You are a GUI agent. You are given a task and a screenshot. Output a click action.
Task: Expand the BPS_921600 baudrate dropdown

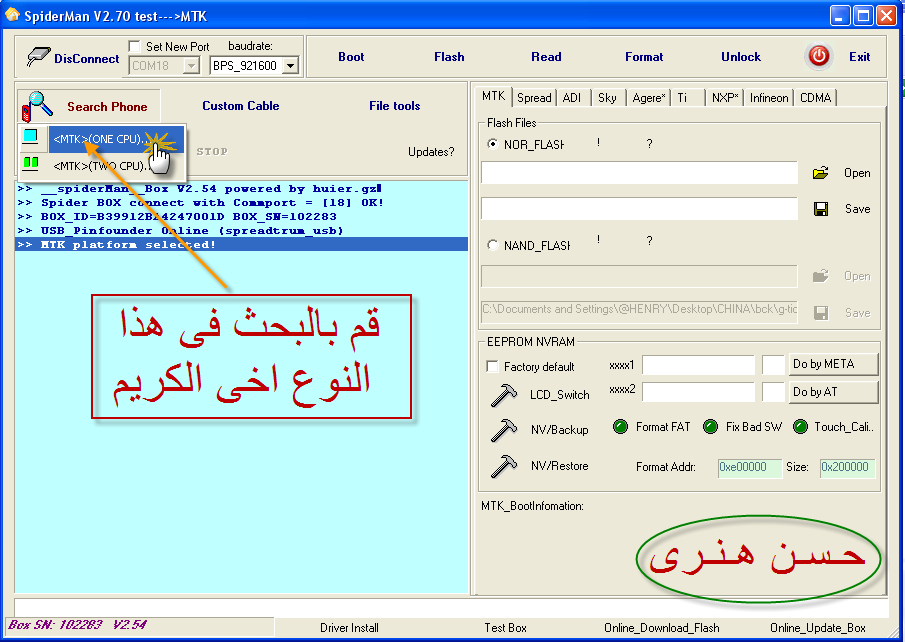(291, 66)
